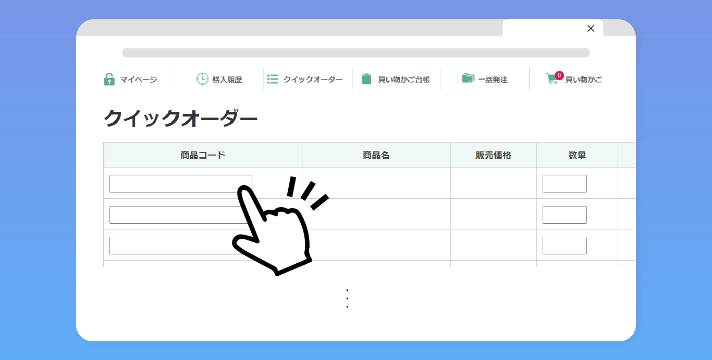The image size is (712, 360).
Task: Click the 商品名 column header
Action: [376, 155]
